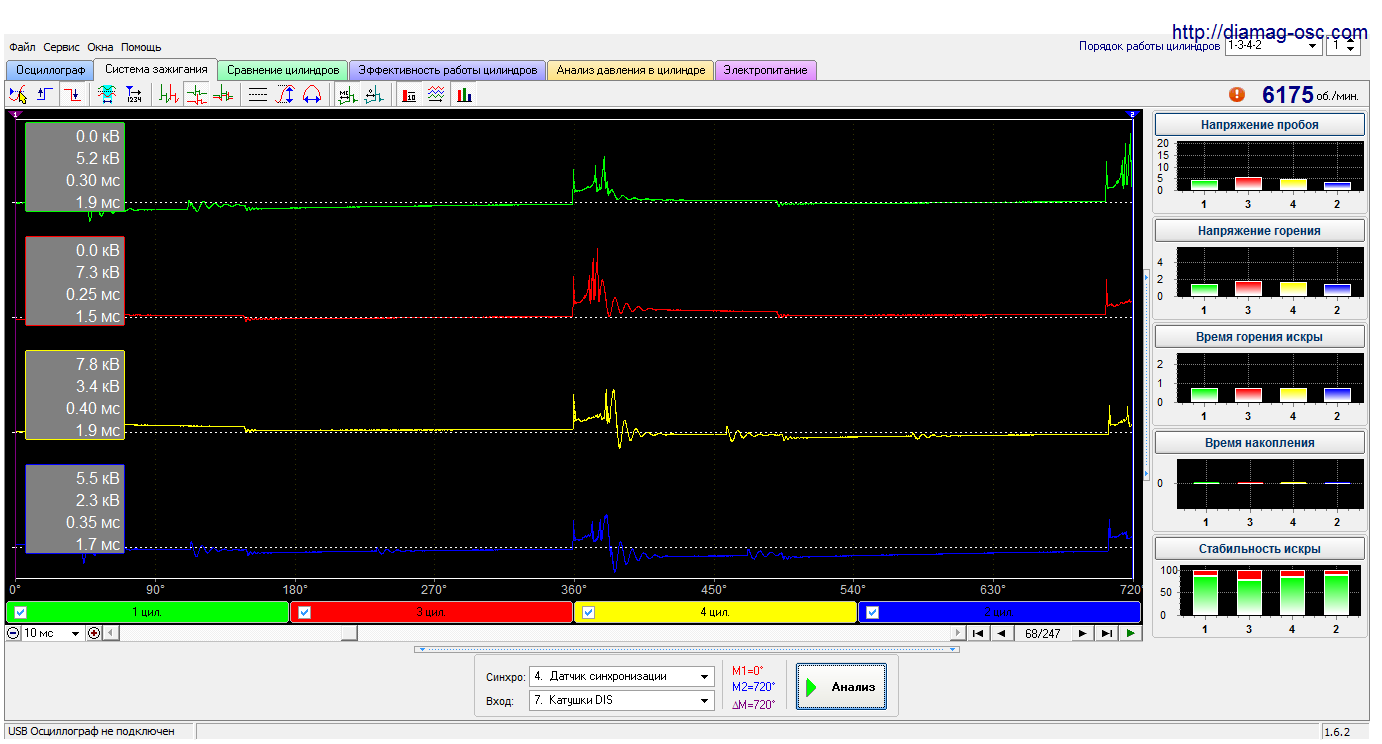The width and height of the screenshot is (1382, 744).
Task: Jump to the first frame
Action: (978, 633)
